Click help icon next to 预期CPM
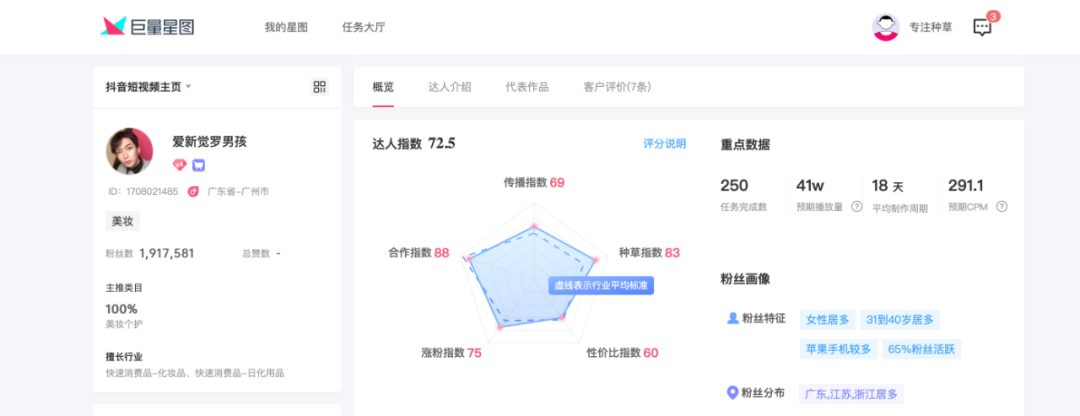 pyautogui.click(x=1002, y=207)
